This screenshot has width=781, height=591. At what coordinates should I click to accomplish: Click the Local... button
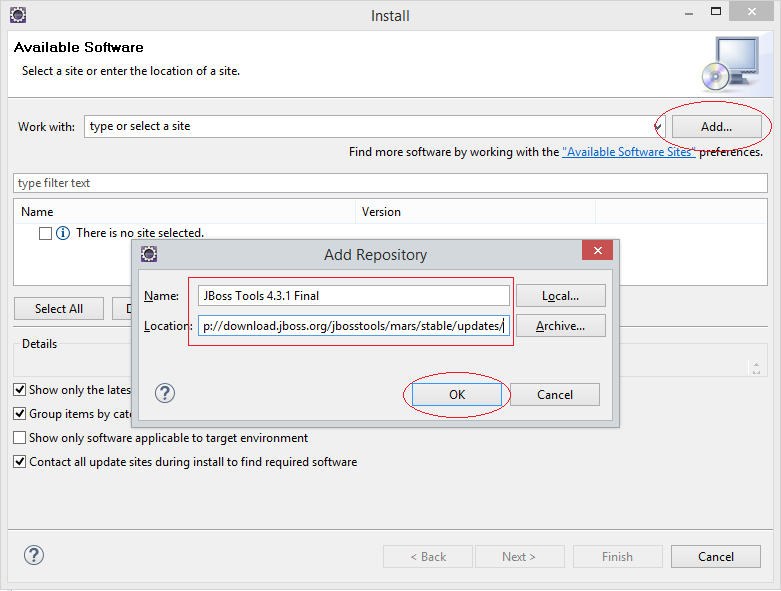click(x=561, y=296)
